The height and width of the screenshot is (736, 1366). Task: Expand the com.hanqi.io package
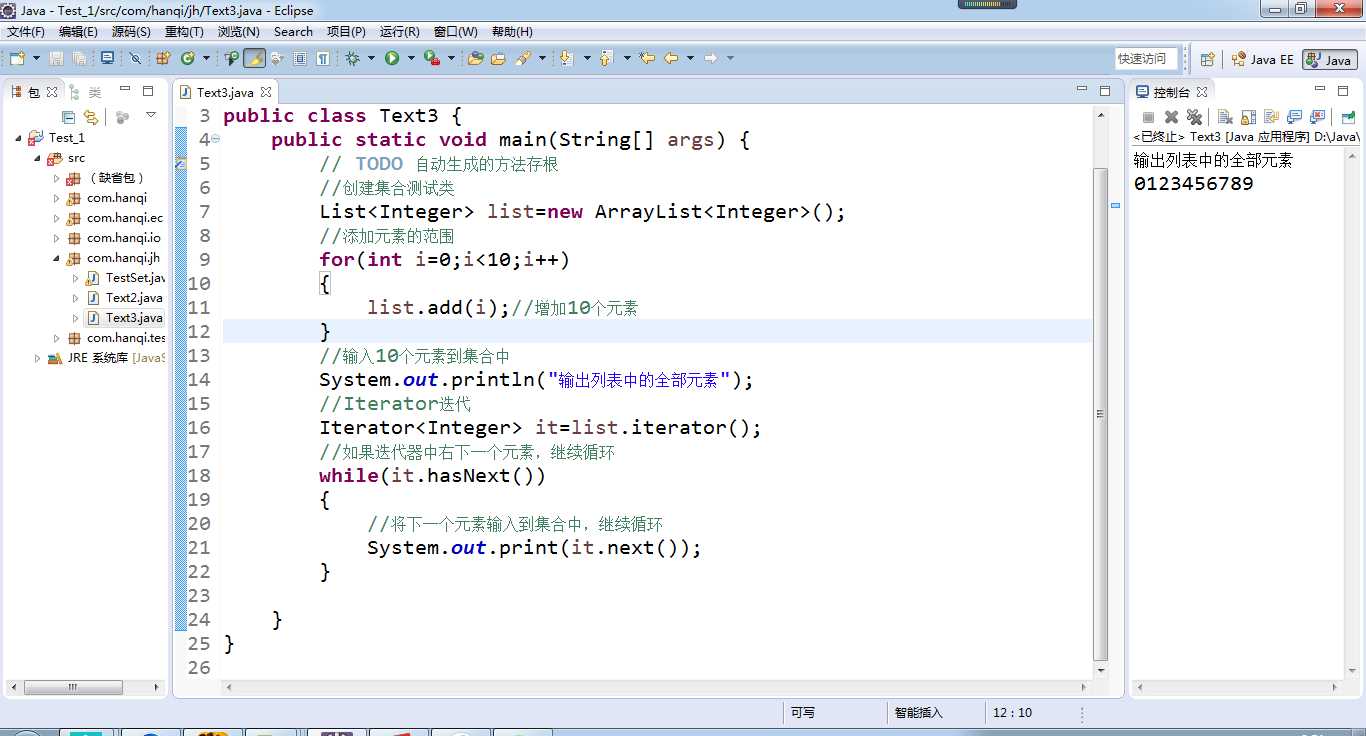(57, 238)
